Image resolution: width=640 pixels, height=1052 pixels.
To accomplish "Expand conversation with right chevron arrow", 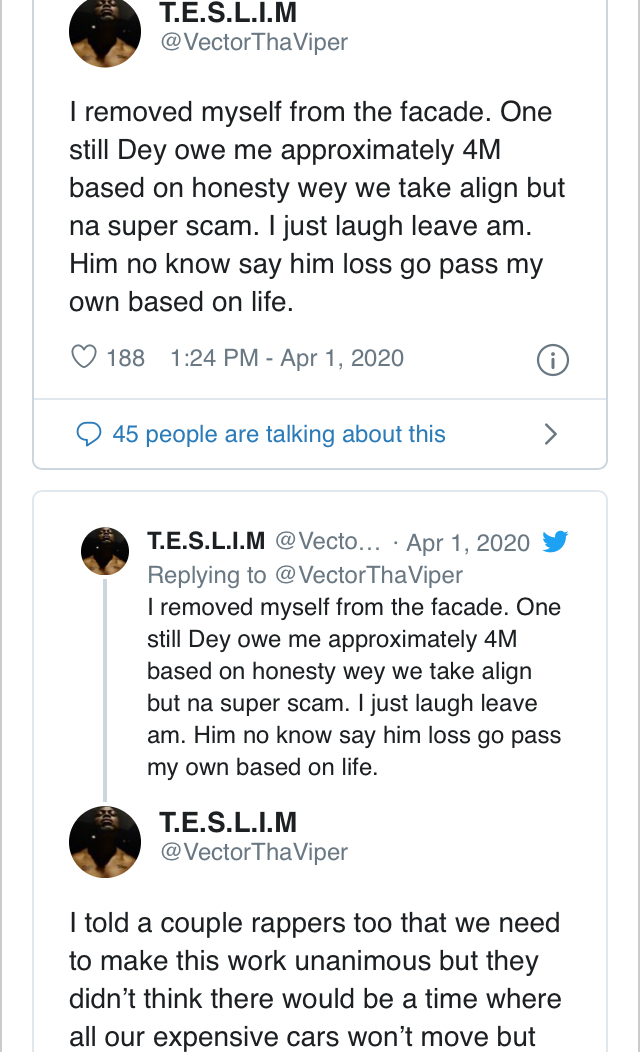I will coord(550,434).
